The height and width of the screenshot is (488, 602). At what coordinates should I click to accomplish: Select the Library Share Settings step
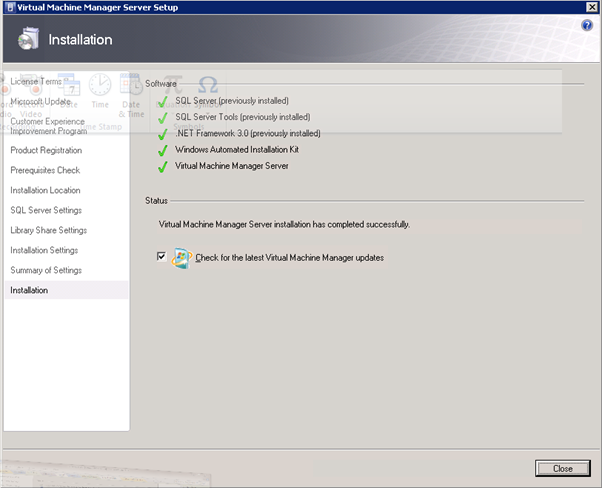click(x=49, y=230)
